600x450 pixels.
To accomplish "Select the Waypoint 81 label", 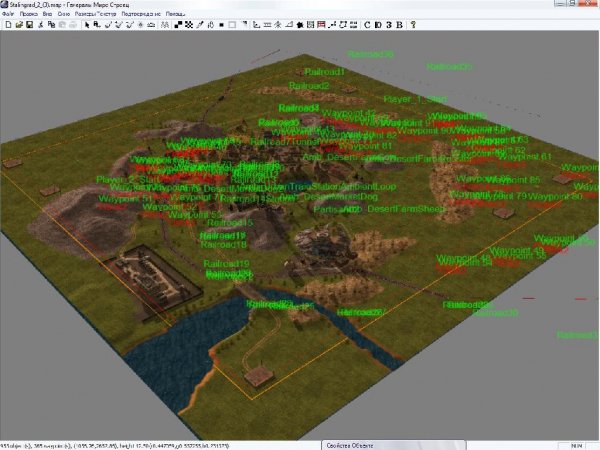I will (366, 146).
